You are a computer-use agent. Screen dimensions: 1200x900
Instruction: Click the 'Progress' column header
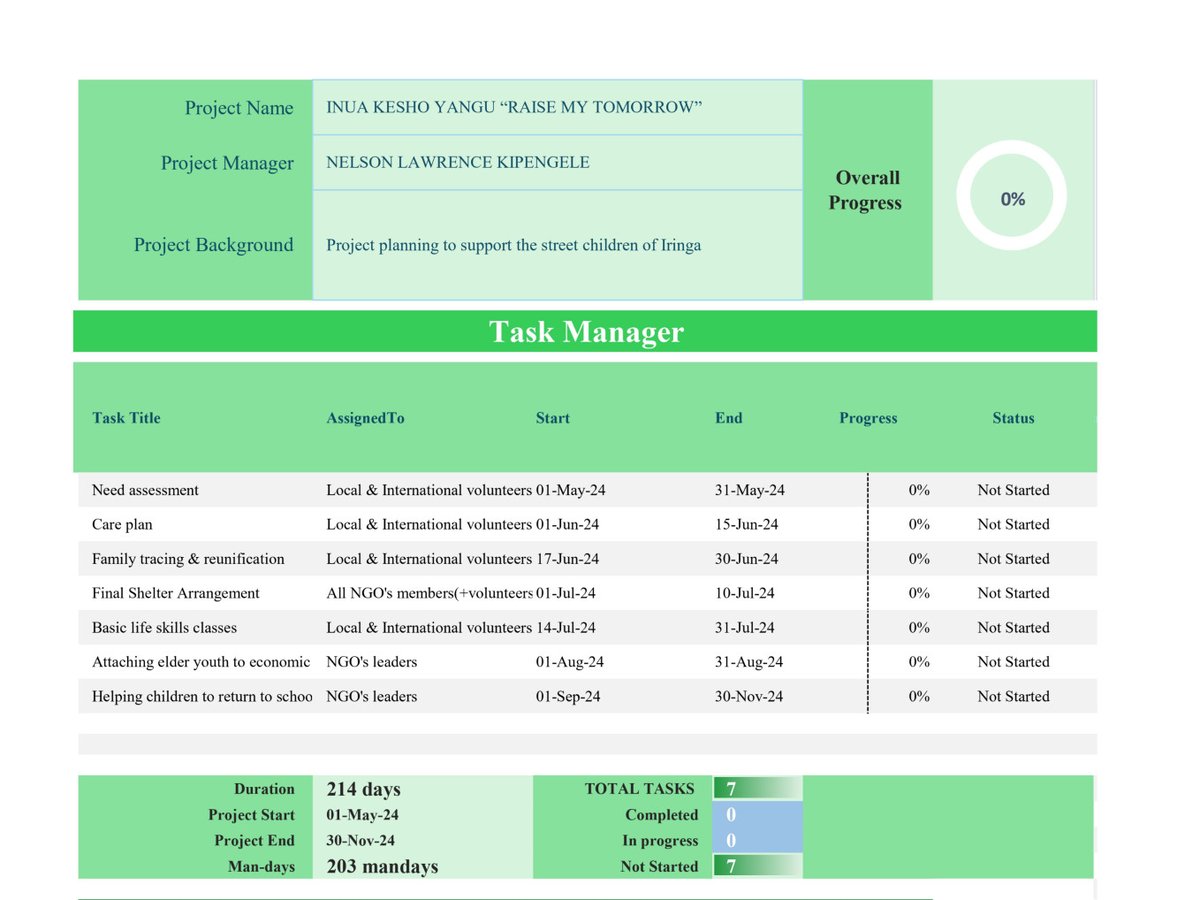pos(868,418)
